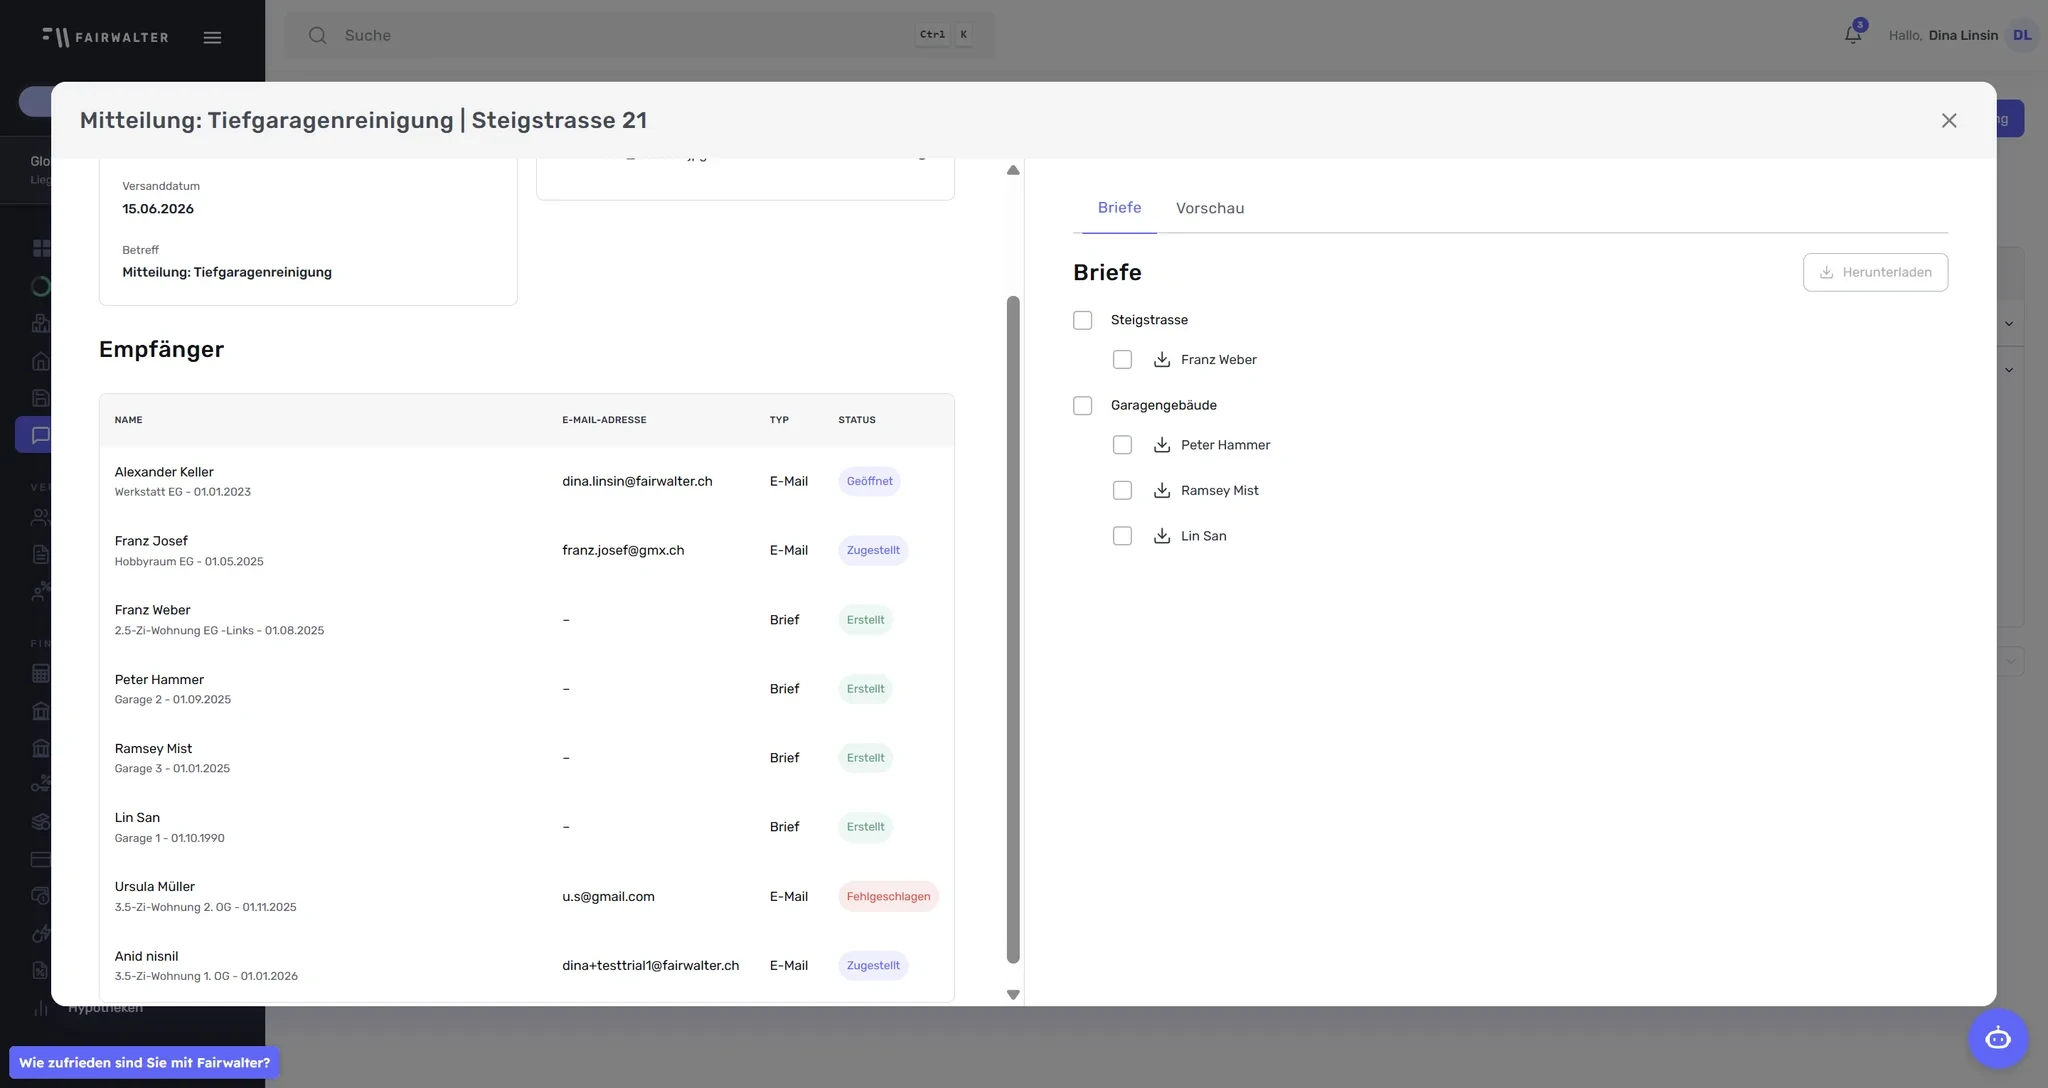Click the Fairwalter logo

click(105, 37)
